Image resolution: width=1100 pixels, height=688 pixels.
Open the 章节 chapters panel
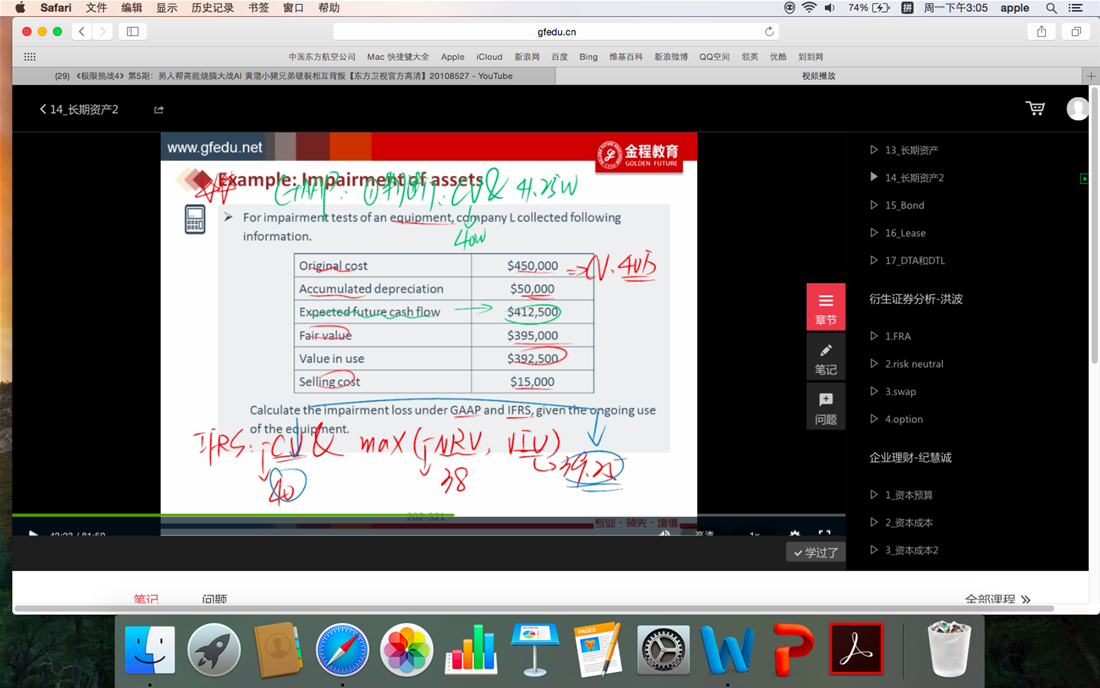[825, 307]
